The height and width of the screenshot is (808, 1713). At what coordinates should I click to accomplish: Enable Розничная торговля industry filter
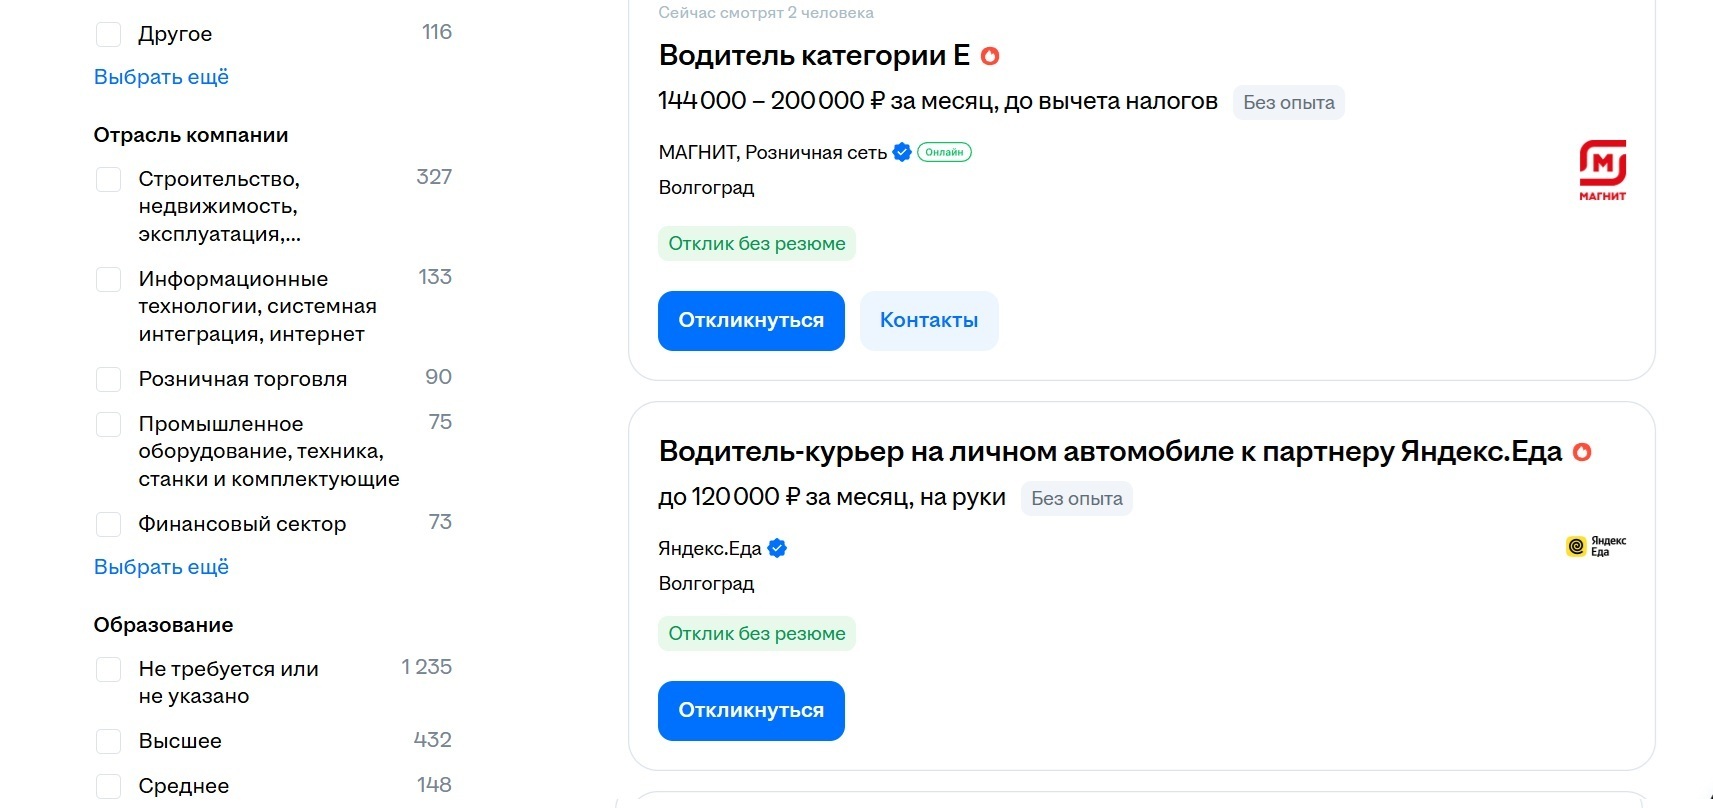108,378
